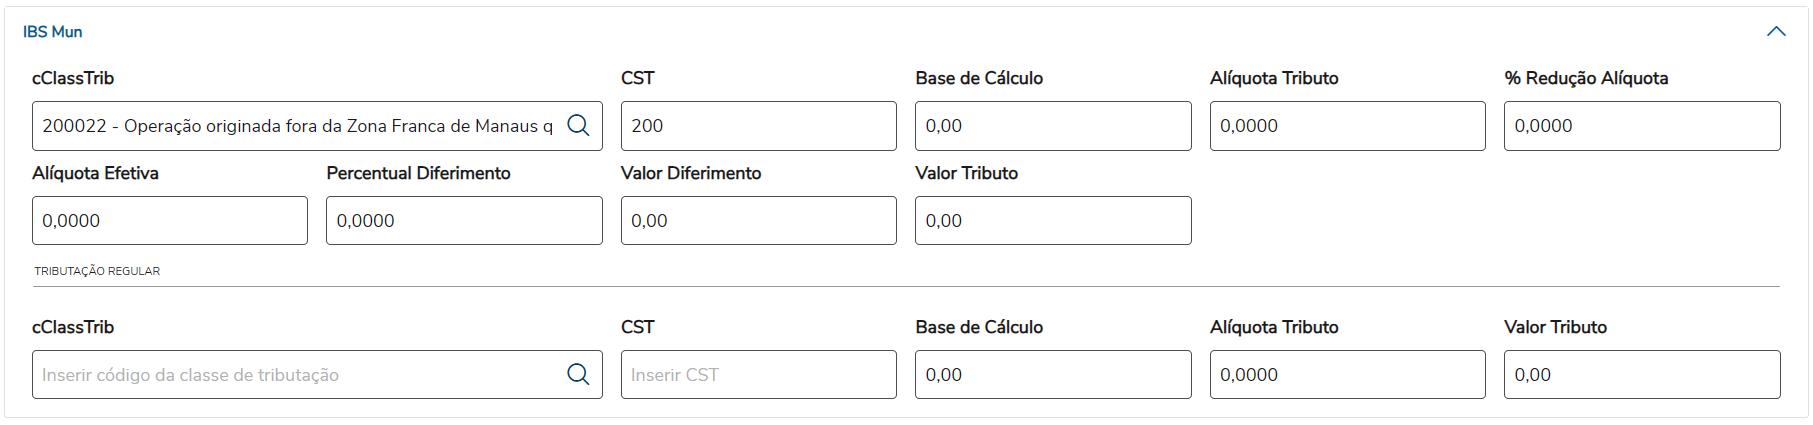Click 'Inserir código da classe de tributação' field

(297, 375)
